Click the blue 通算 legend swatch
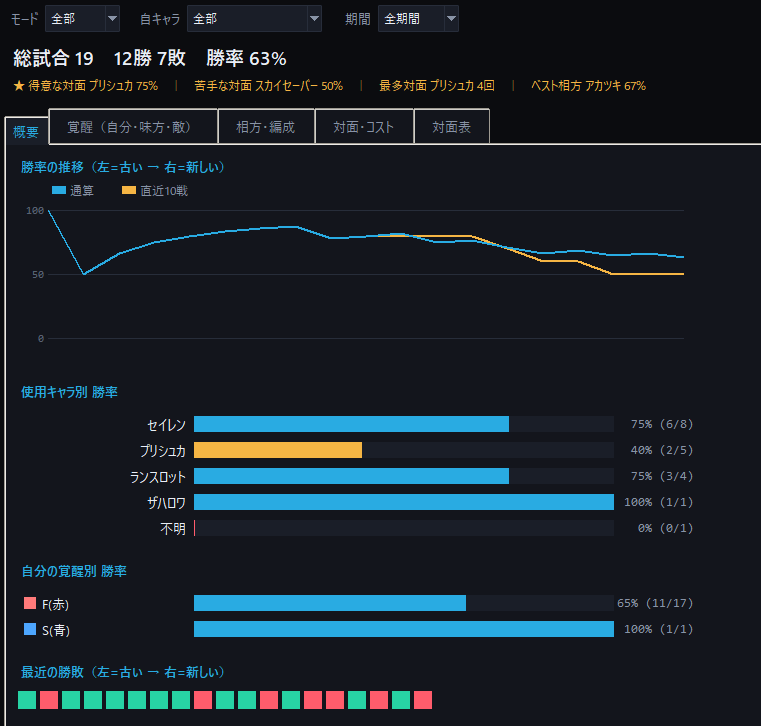This screenshot has height=726, width=761. coord(59,190)
